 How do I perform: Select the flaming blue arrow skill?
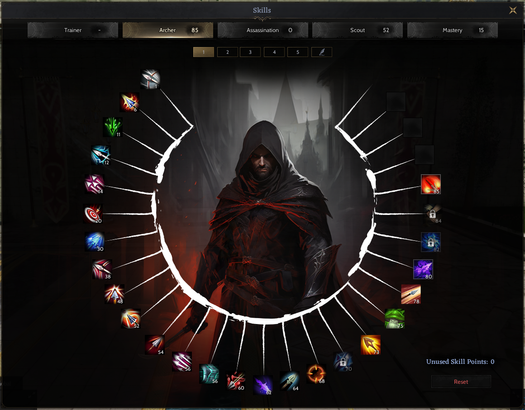click(x=129, y=102)
